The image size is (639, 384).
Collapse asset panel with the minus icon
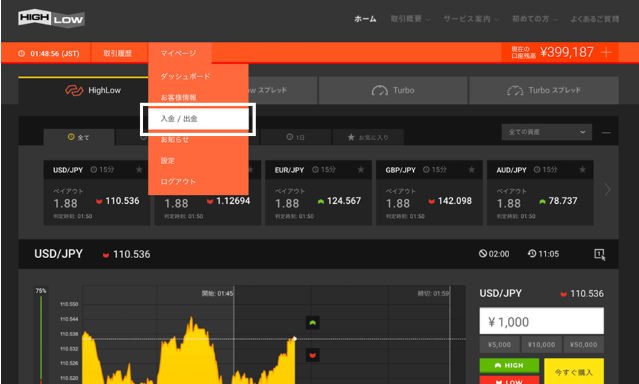[606, 133]
